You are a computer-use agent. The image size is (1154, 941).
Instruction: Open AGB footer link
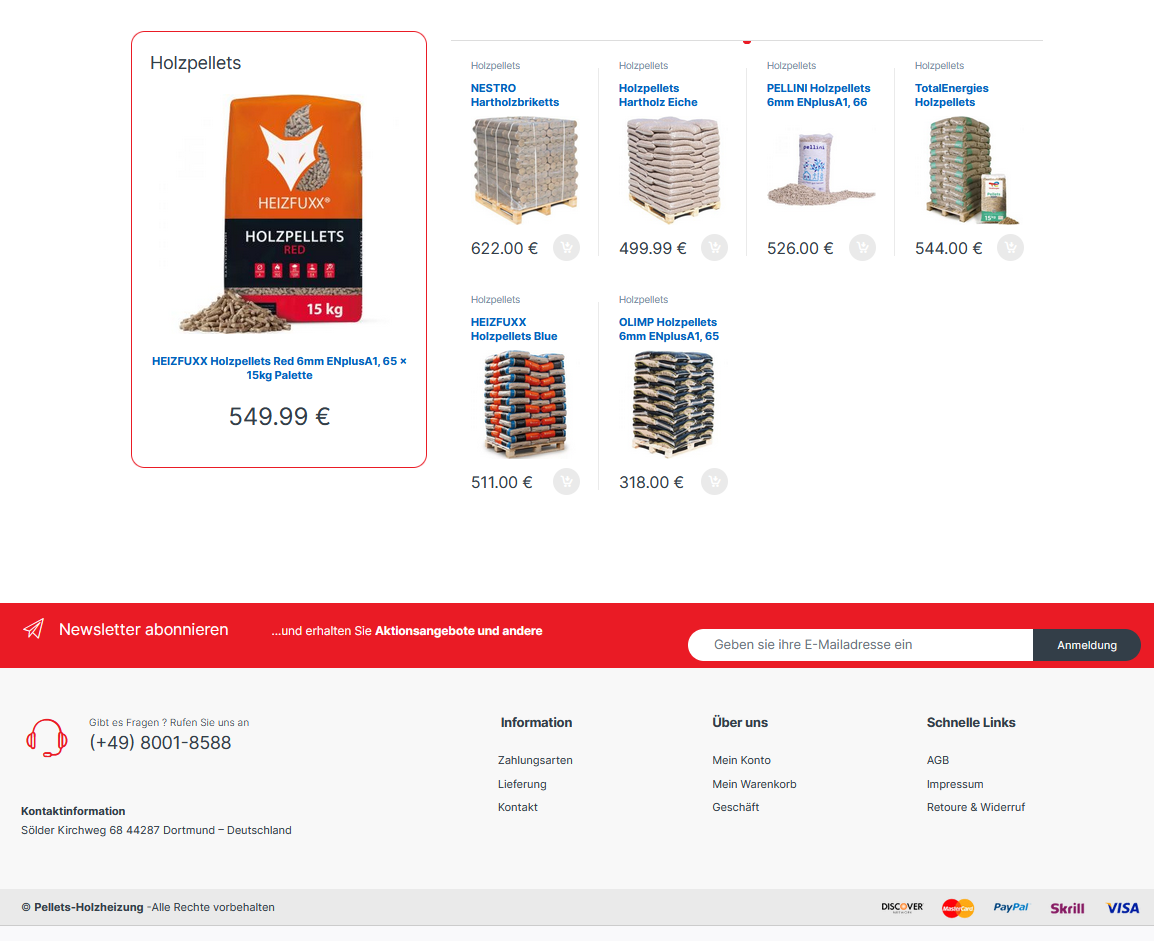coord(938,760)
